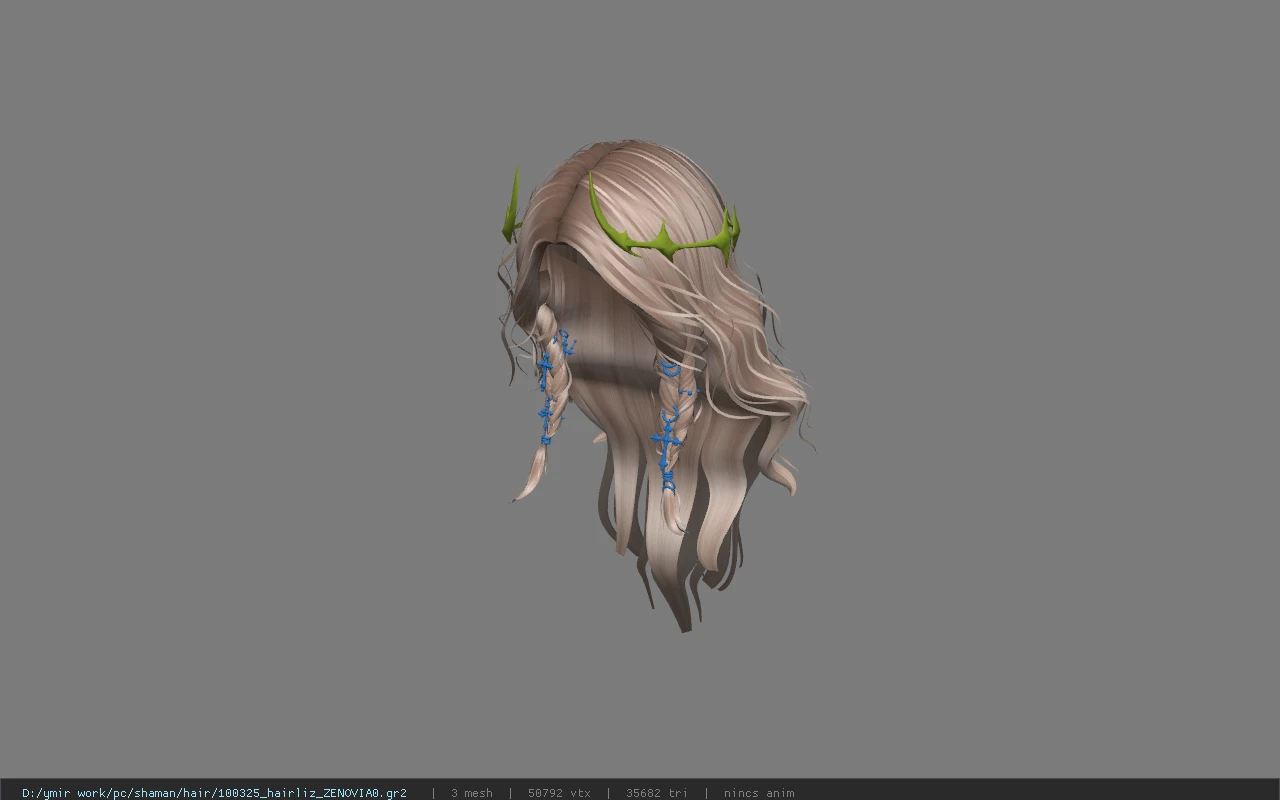This screenshot has height=800, width=1280.
Task: Click the "3 mesh" status entry
Action: 472,793
